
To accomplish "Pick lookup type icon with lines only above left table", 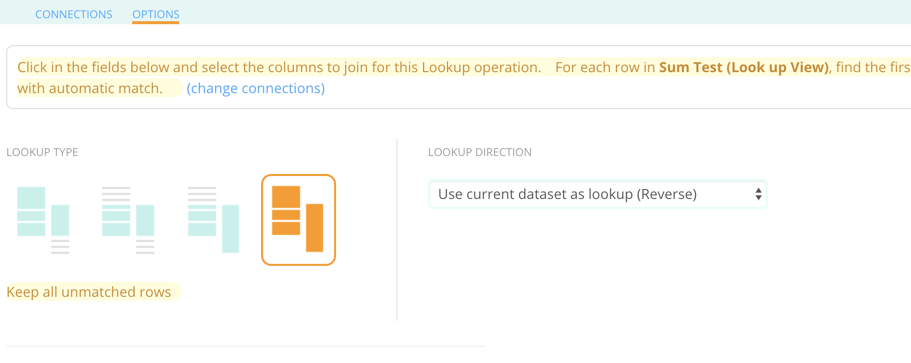I will point(213,220).
